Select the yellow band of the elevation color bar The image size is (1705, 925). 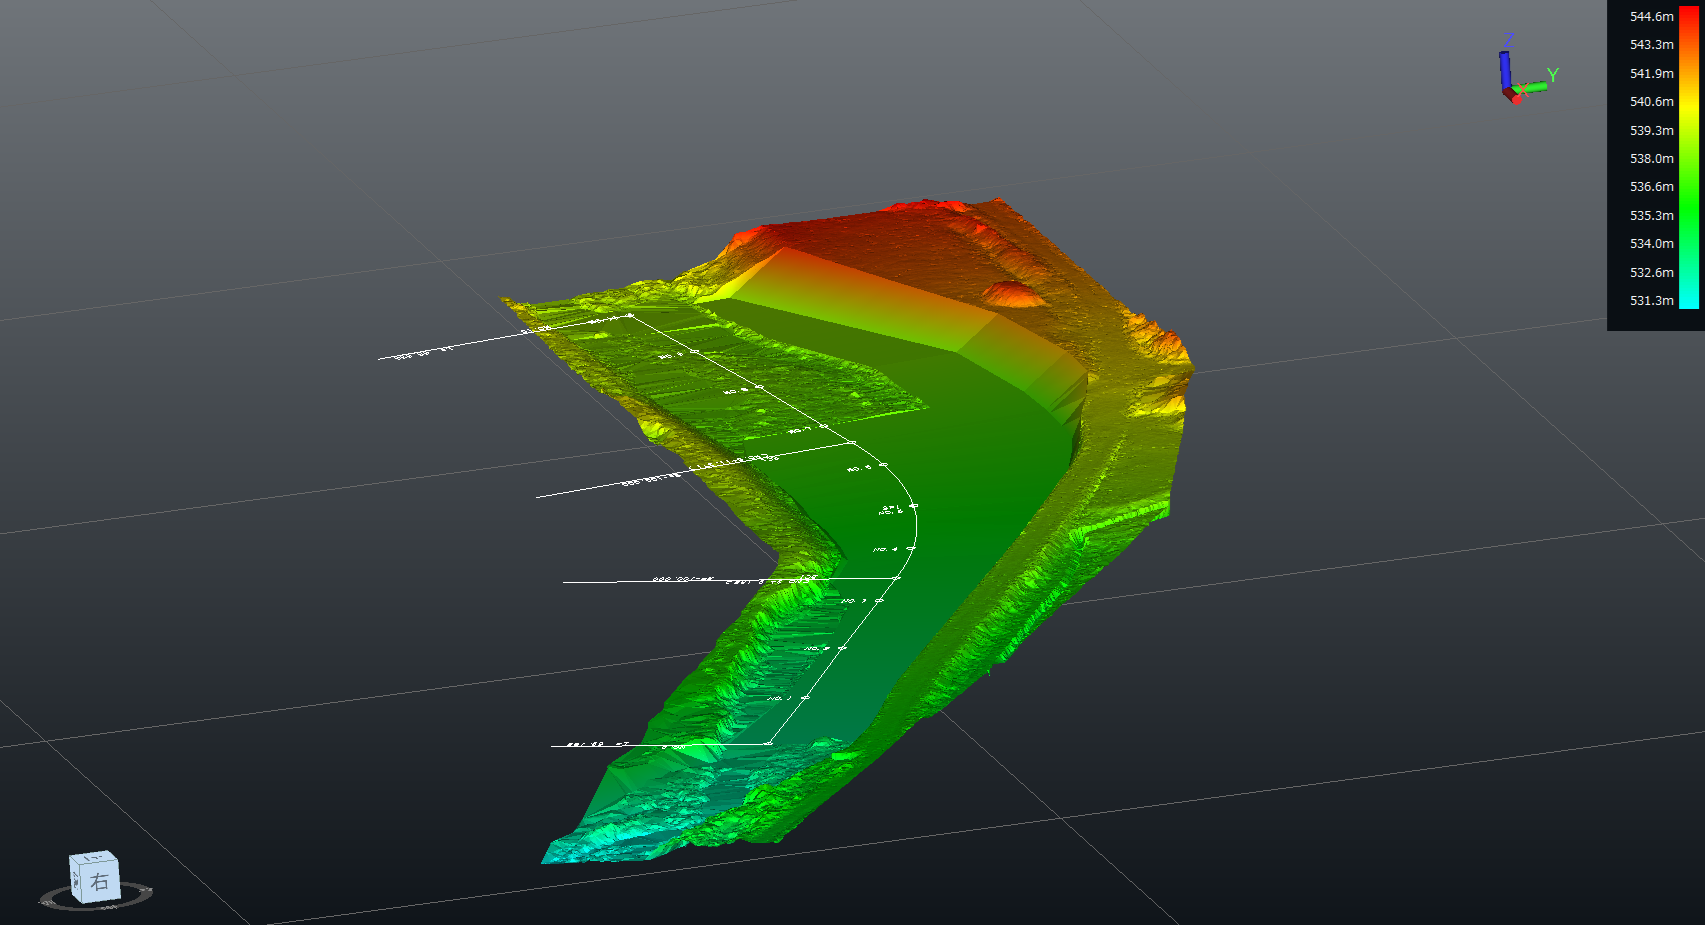(x=1688, y=105)
